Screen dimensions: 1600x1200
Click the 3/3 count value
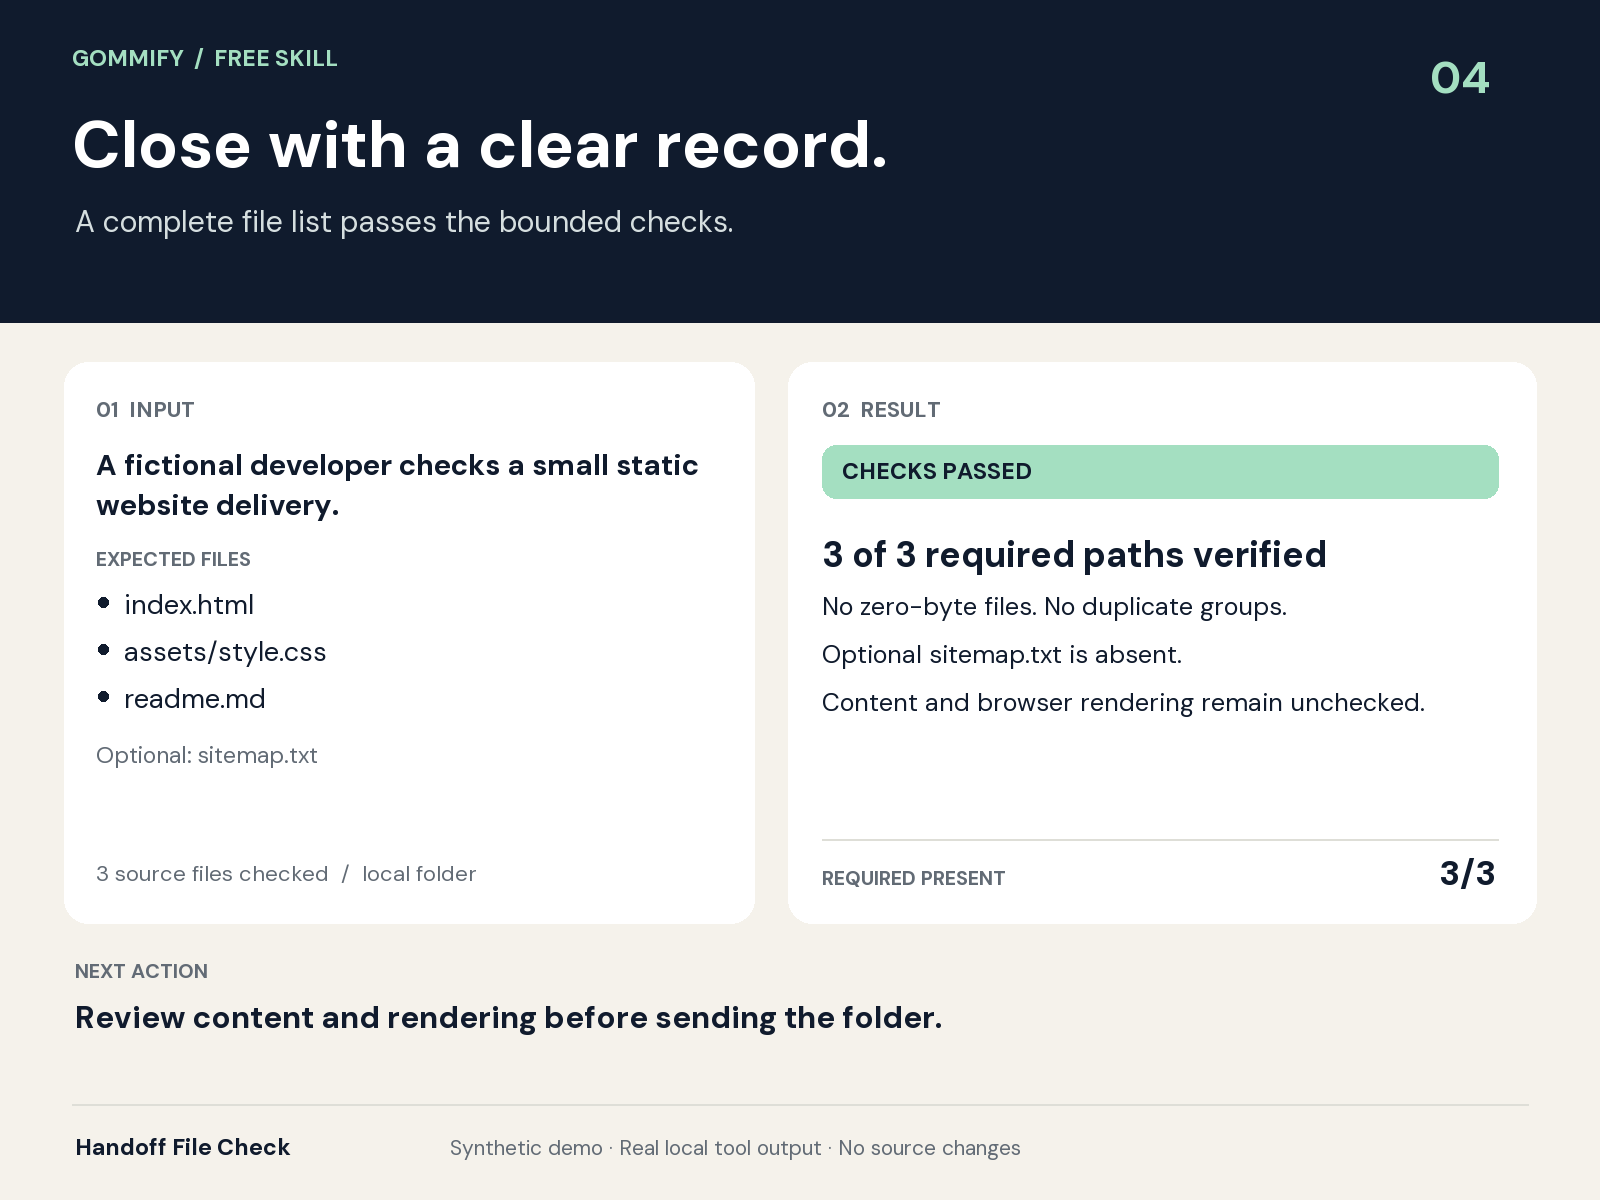coord(1467,874)
